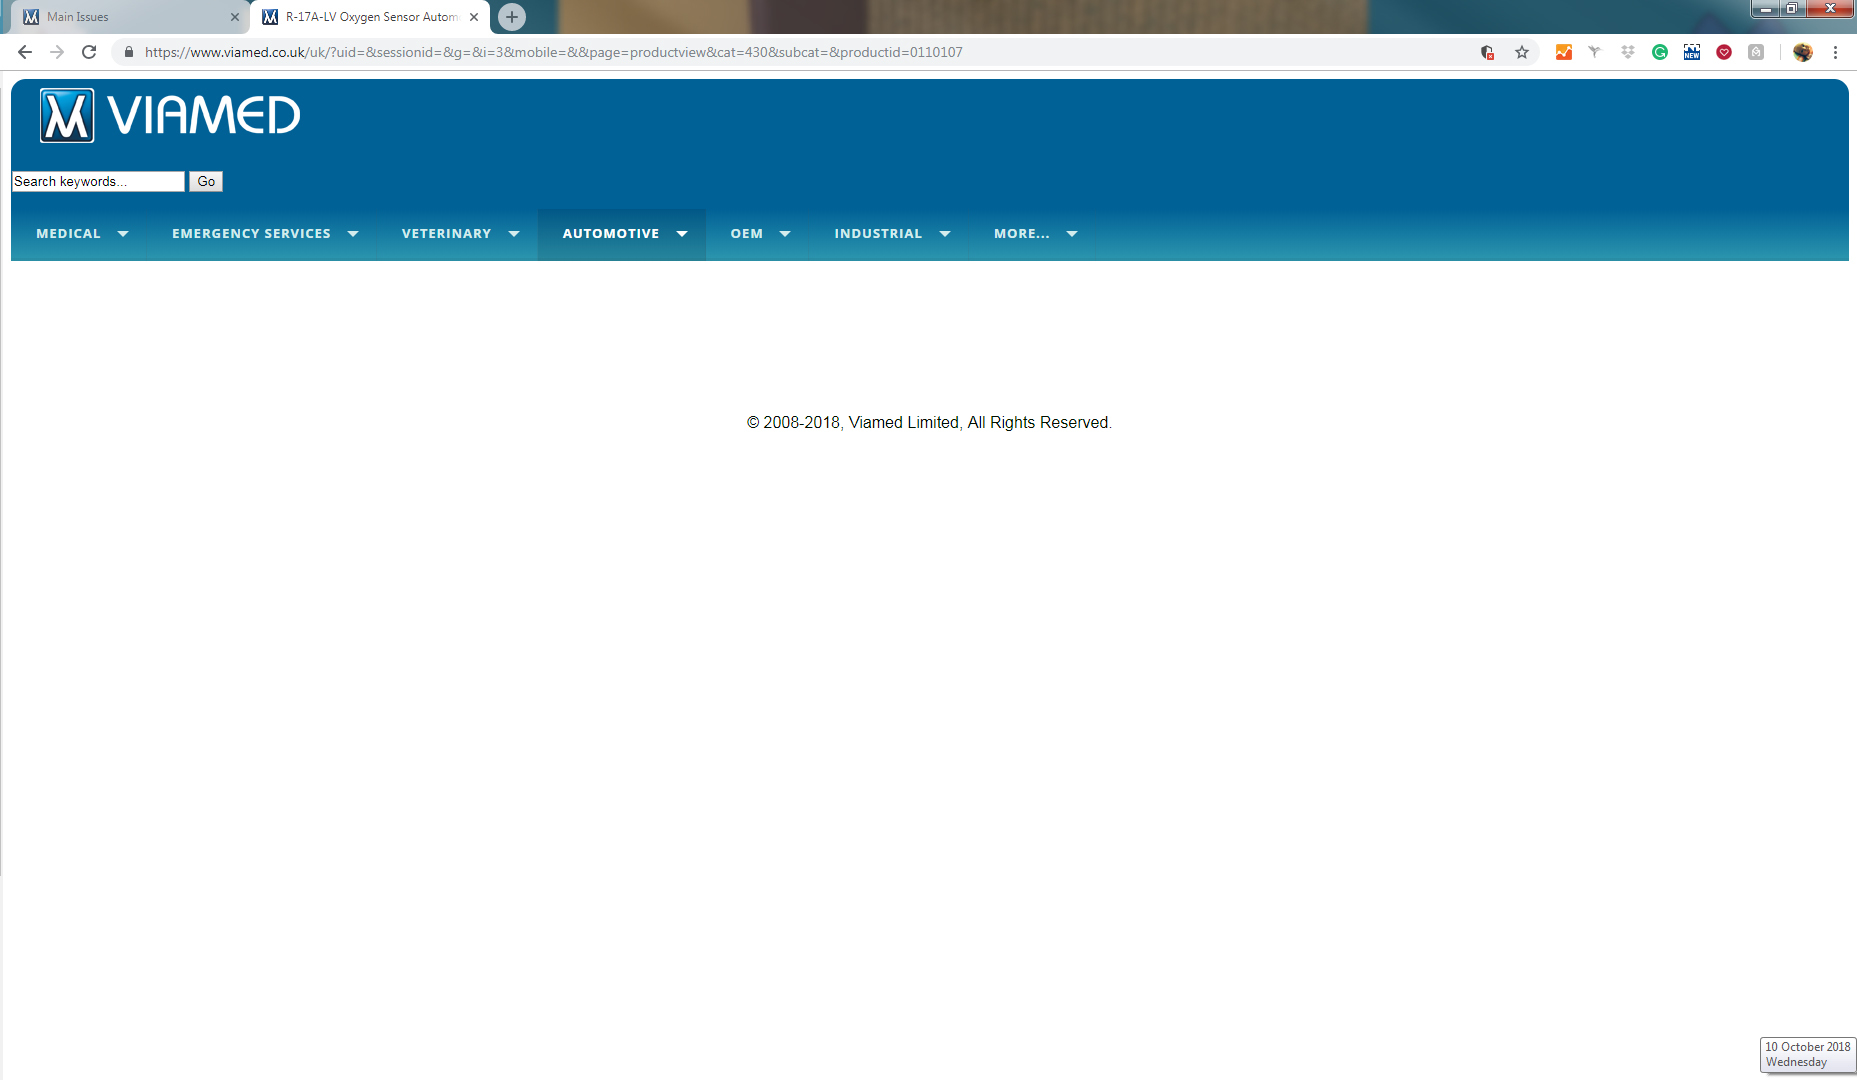Click the Dropbox extension icon
Screen dimensions: 1857x1080
1628,52
